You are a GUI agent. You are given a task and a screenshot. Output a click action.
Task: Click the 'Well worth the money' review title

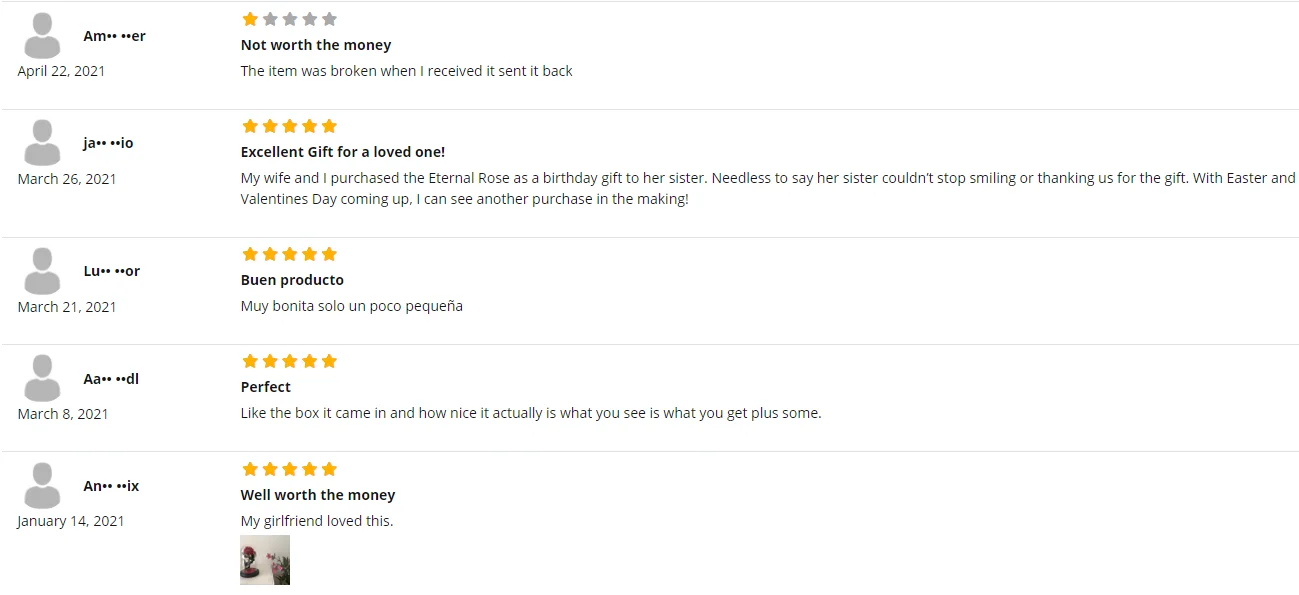pos(318,495)
